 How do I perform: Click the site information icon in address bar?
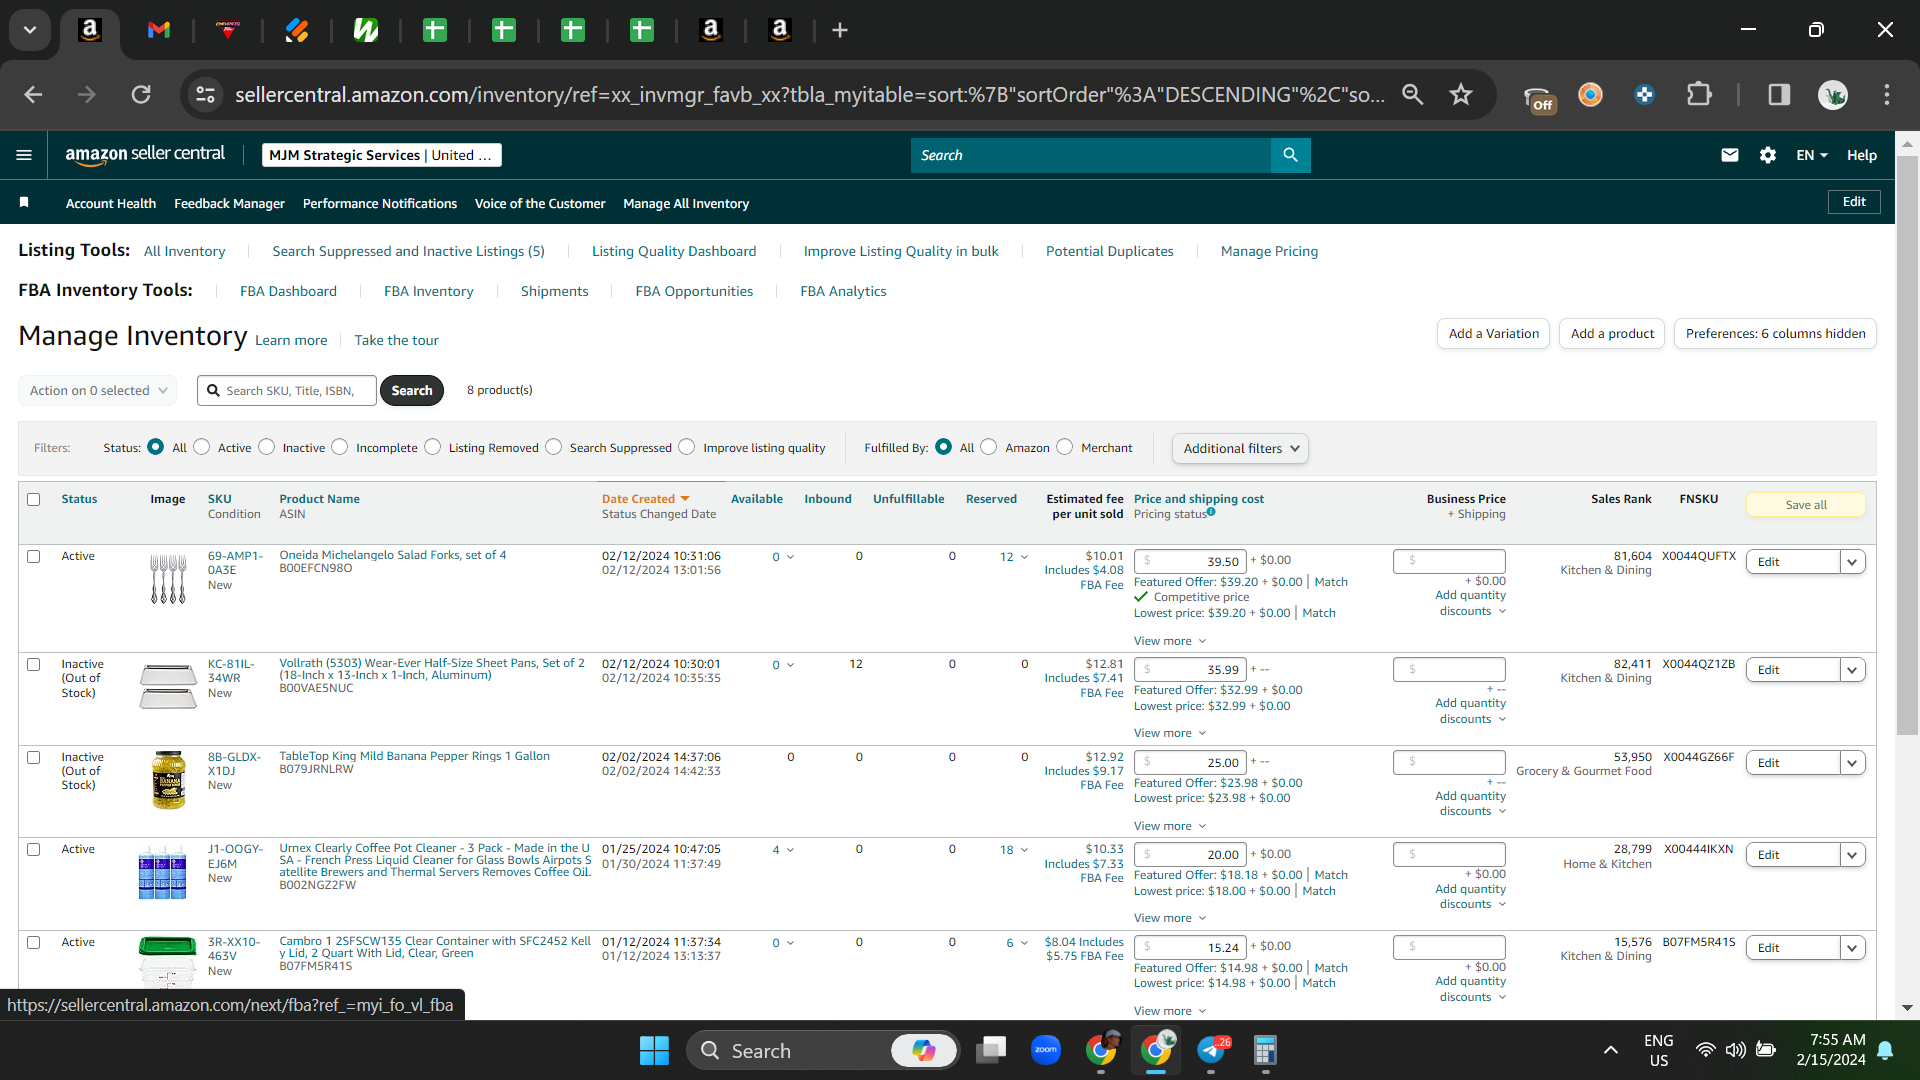(x=205, y=94)
